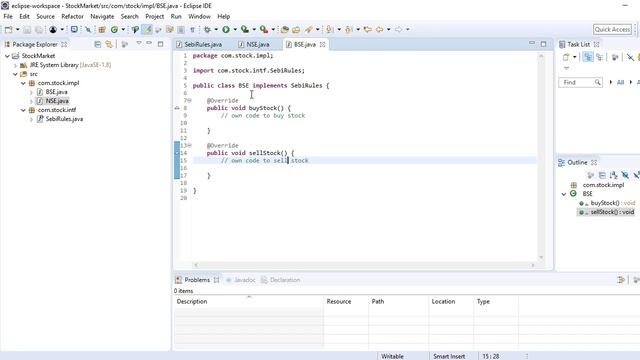The height and width of the screenshot is (360, 640).
Task: Fold the buyStock method at line 7
Action: [189, 100]
